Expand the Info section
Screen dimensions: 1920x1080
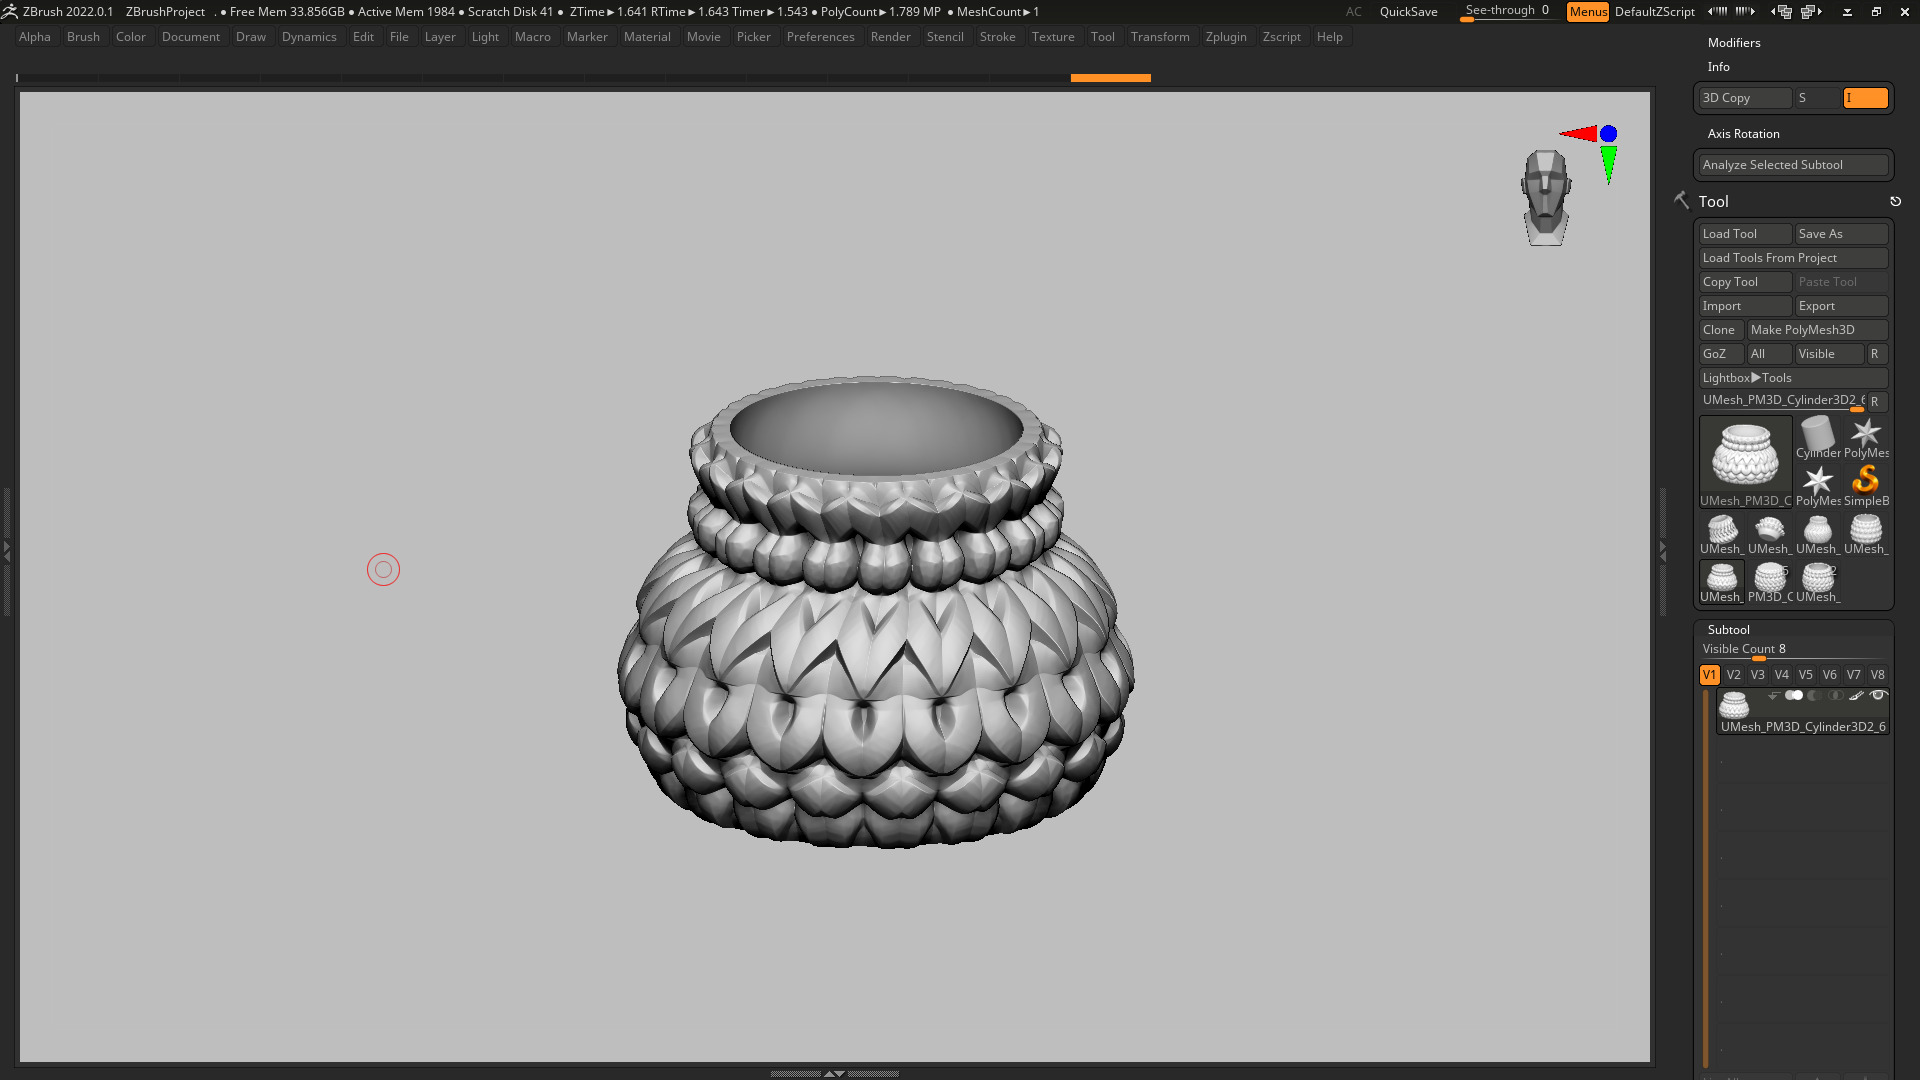pos(1719,67)
